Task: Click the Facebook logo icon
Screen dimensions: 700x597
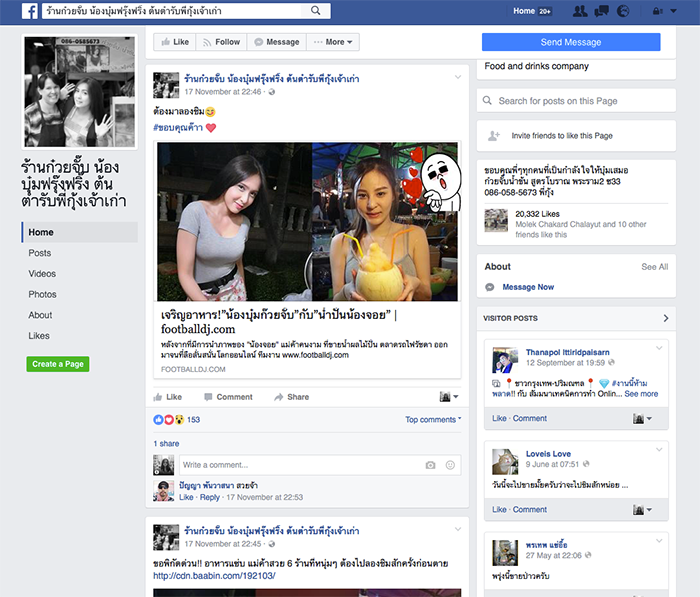Action: point(29,11)
